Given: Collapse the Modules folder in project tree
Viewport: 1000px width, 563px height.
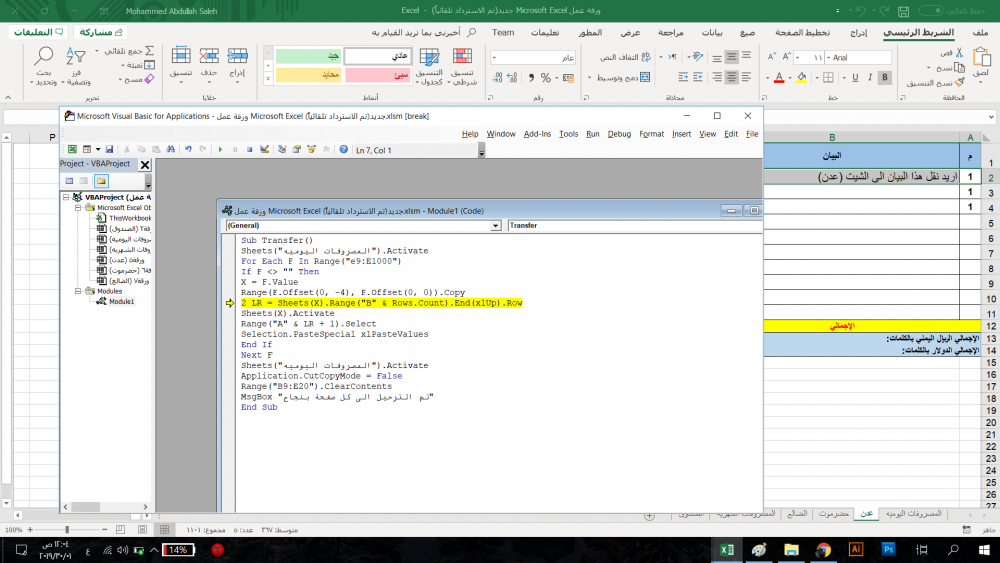Looking at the screenshot, I should (78, 291).
